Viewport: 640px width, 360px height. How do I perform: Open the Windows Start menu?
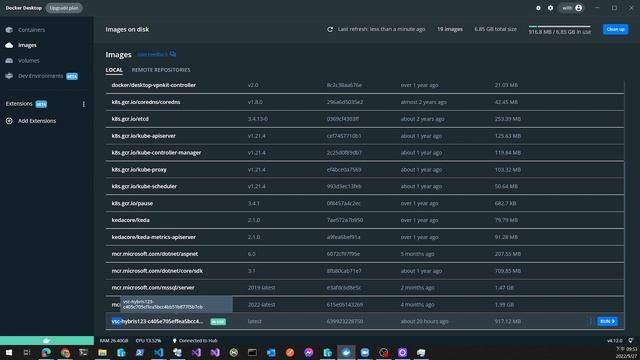(x=9, y=352)
